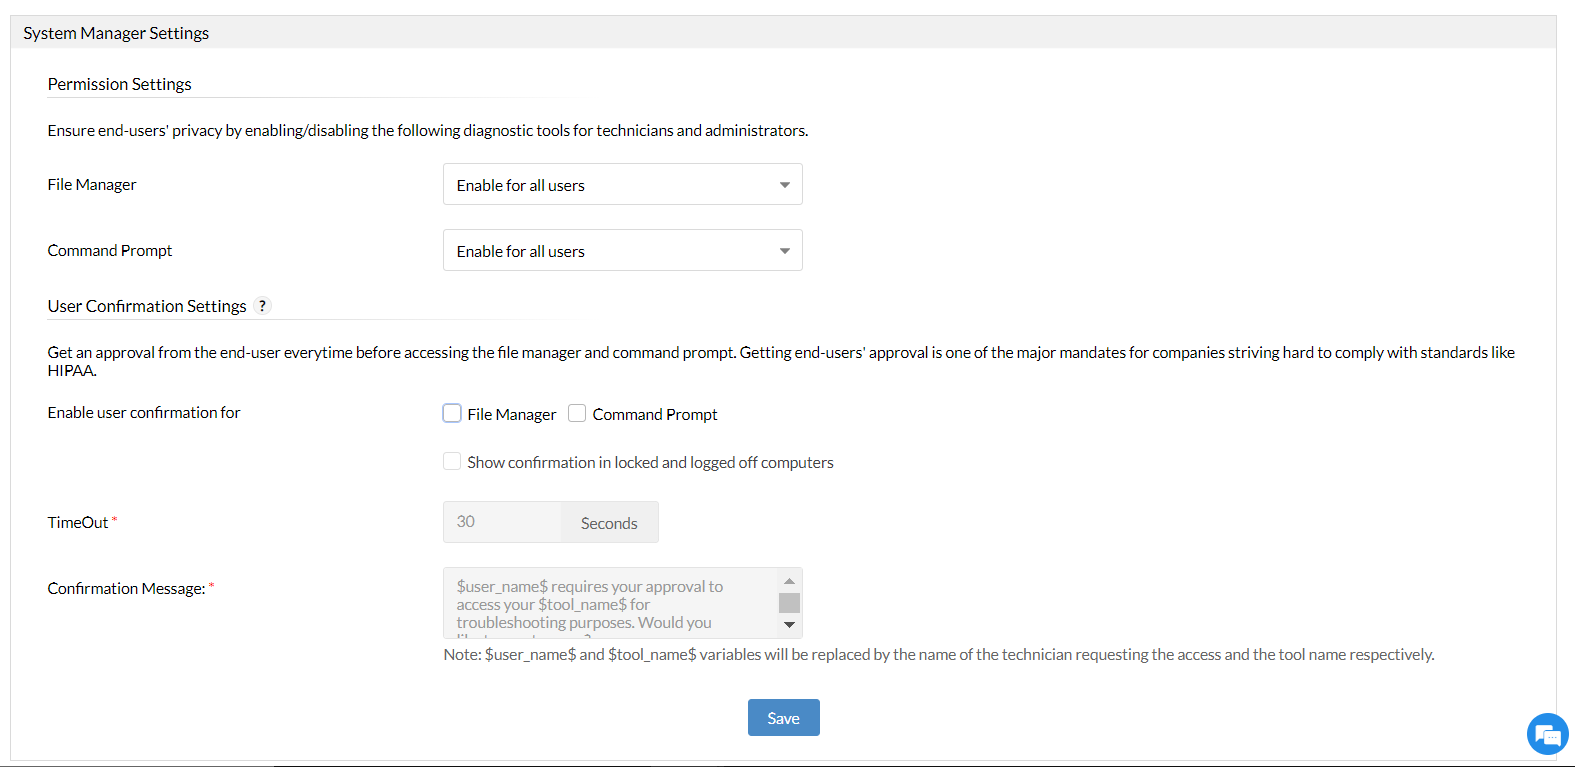Open the live chat support icon
Viewport: 1575px width, 767px height.
pos(1547,735)
